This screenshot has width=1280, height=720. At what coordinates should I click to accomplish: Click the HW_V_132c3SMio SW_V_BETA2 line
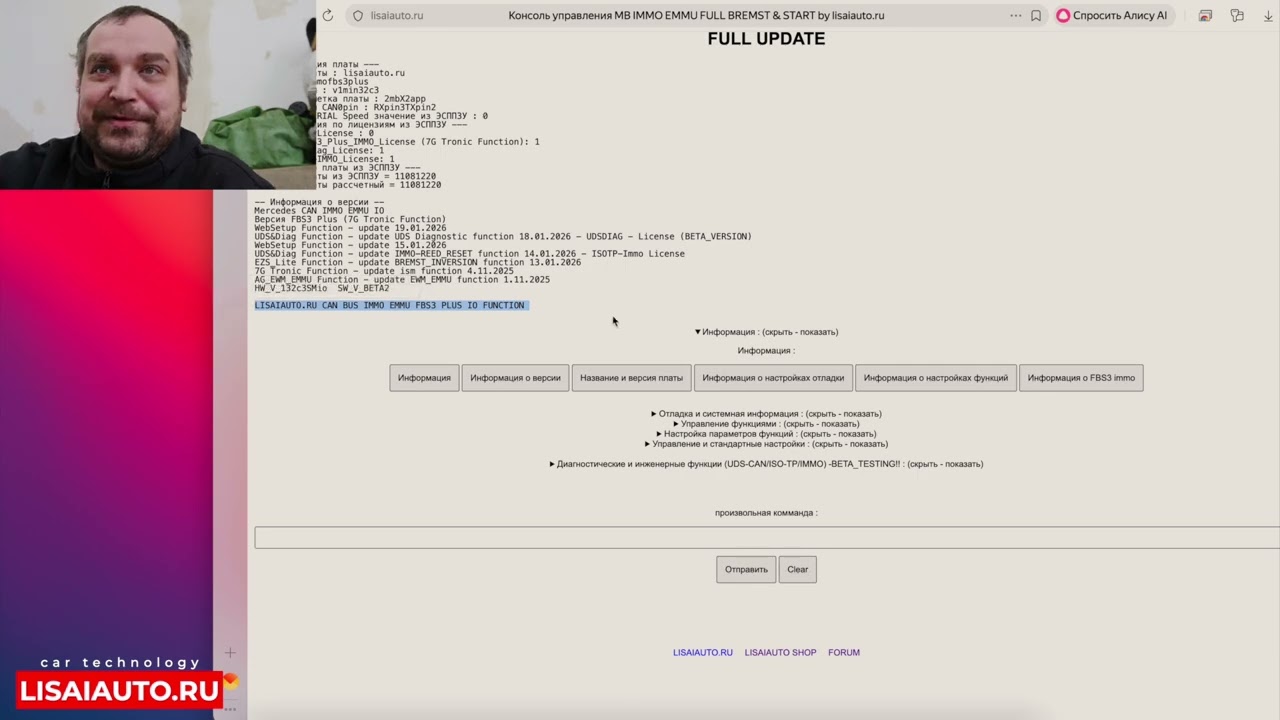(322, 289)
